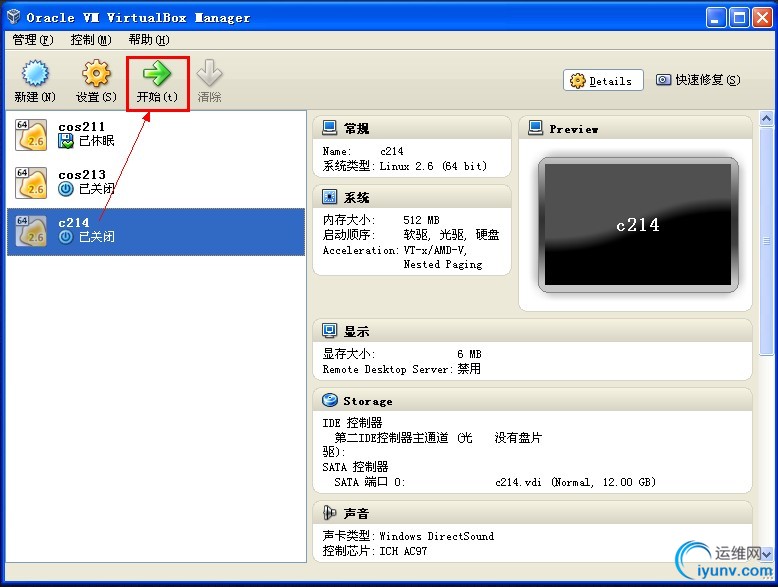
Task: Click the cos211 OS type icon
Action: [31, 134]
